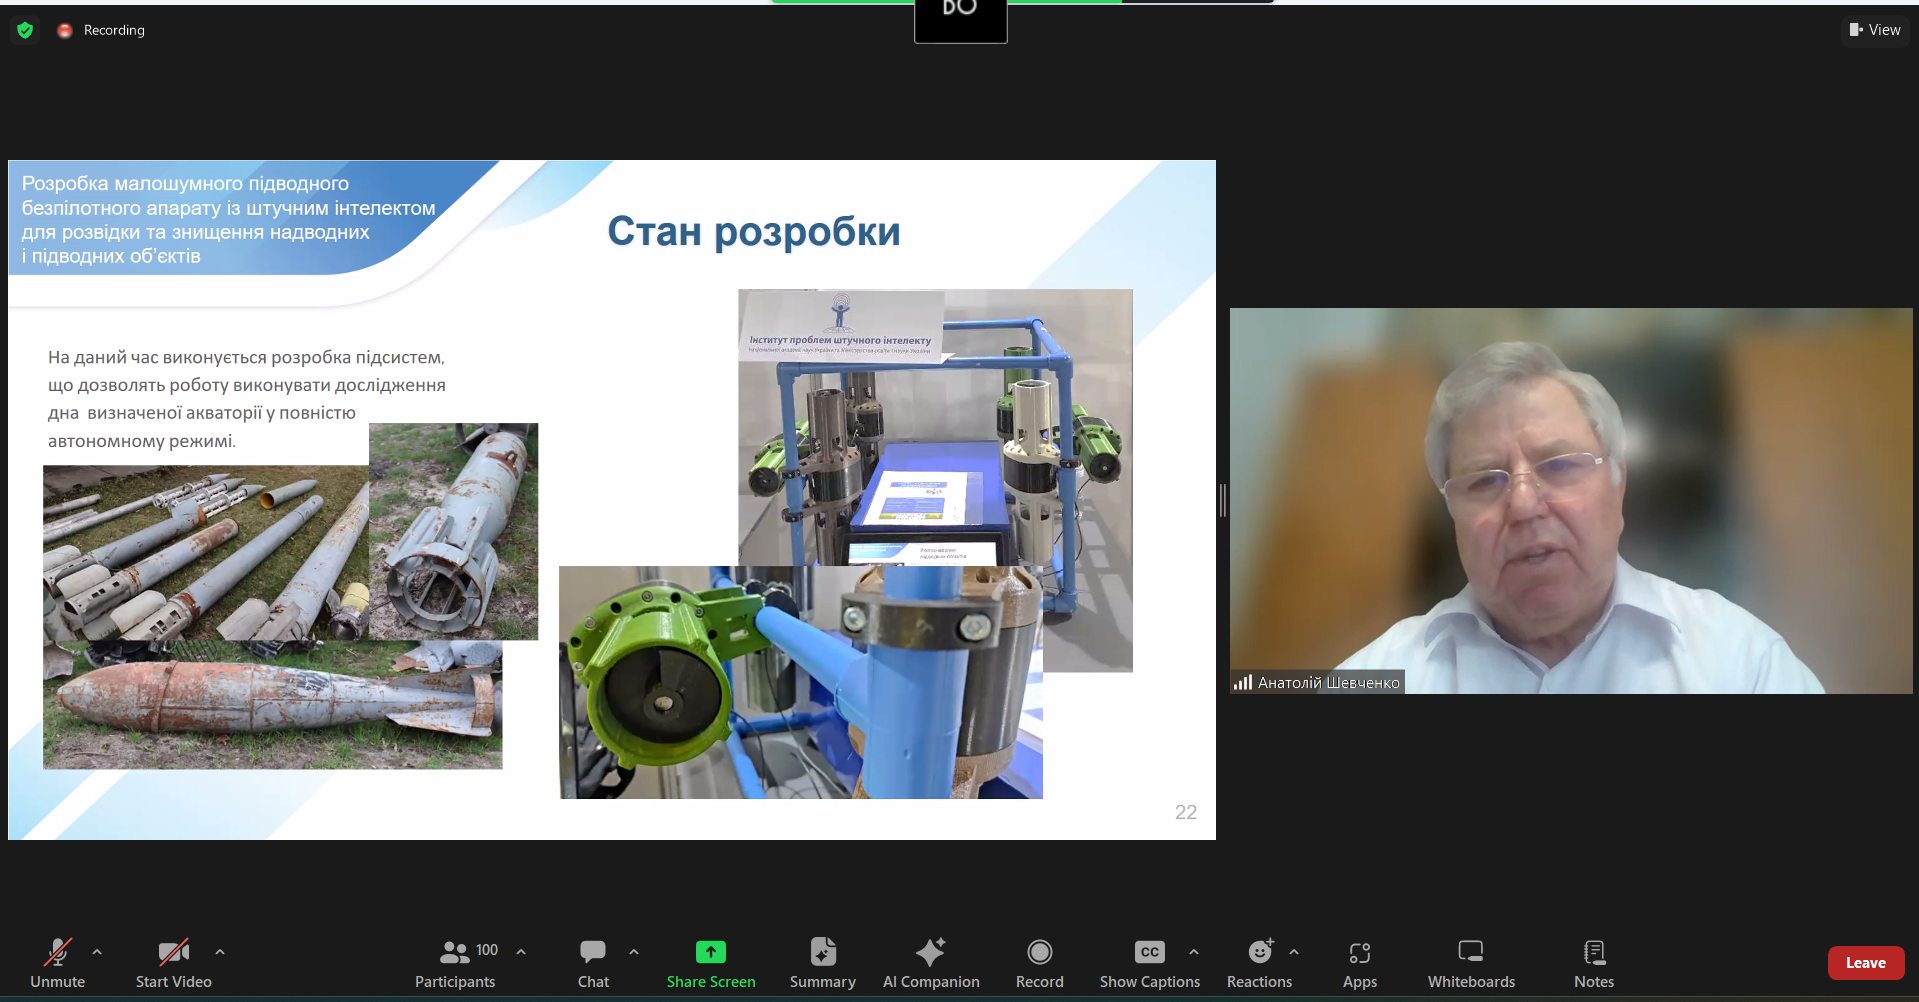This screenshot has width=1919, height=1002.
Task: Open the Chat panel
Action: click(x=593, y=963)
